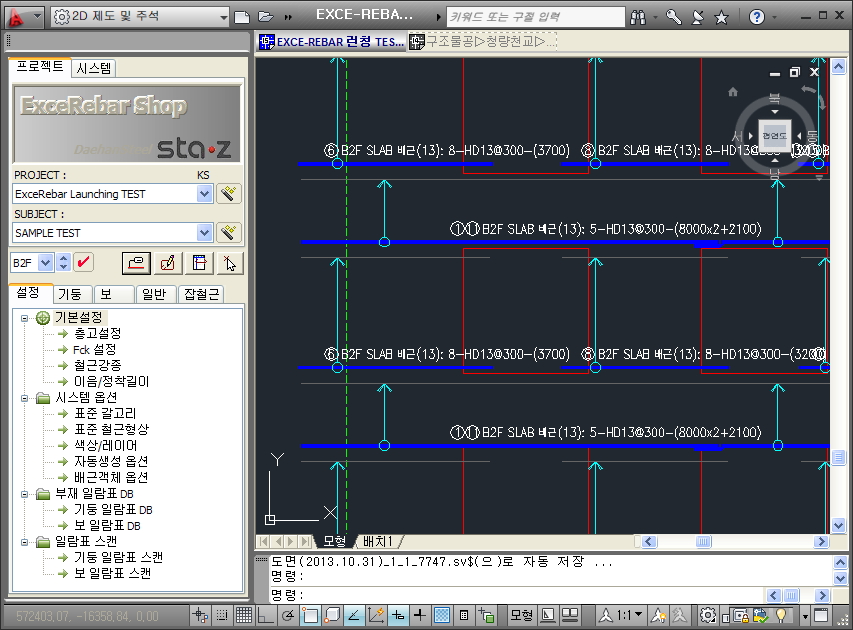The height and width of the screenshot is (630, 853).
Task: Open the B2F floor dropdown
Action: tap(32, 263)
